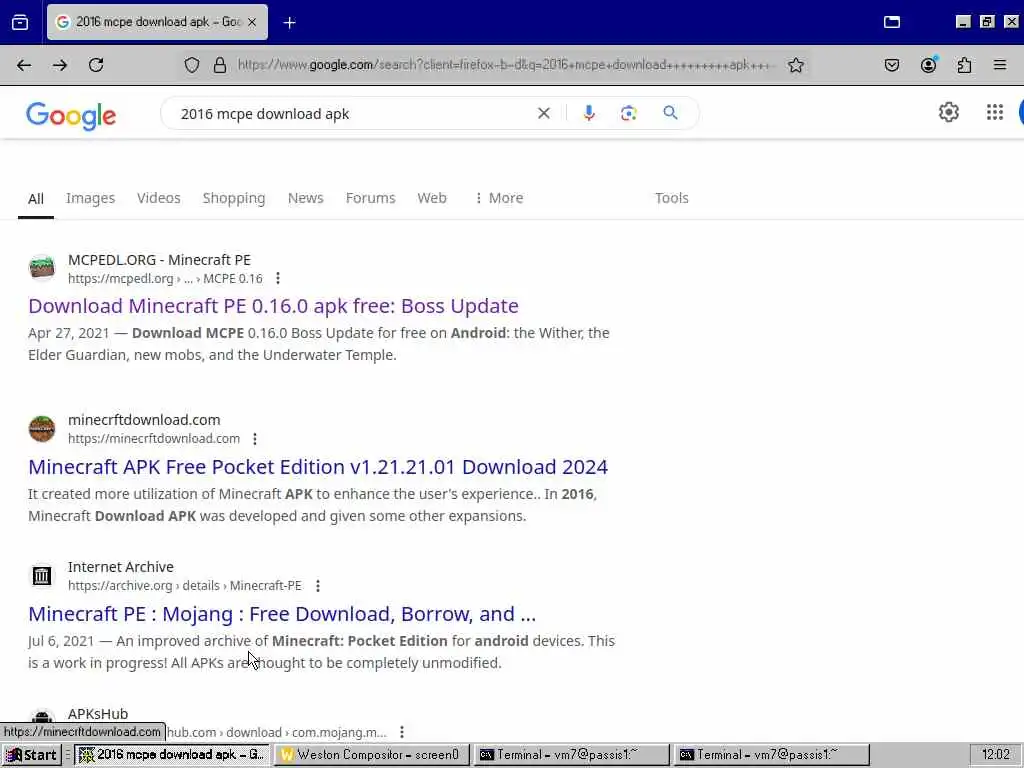Open Minecraft PE : Mojang archive link
This screenshot has height=768, width=1024.
pyautogui.click(x=282, y=614)
